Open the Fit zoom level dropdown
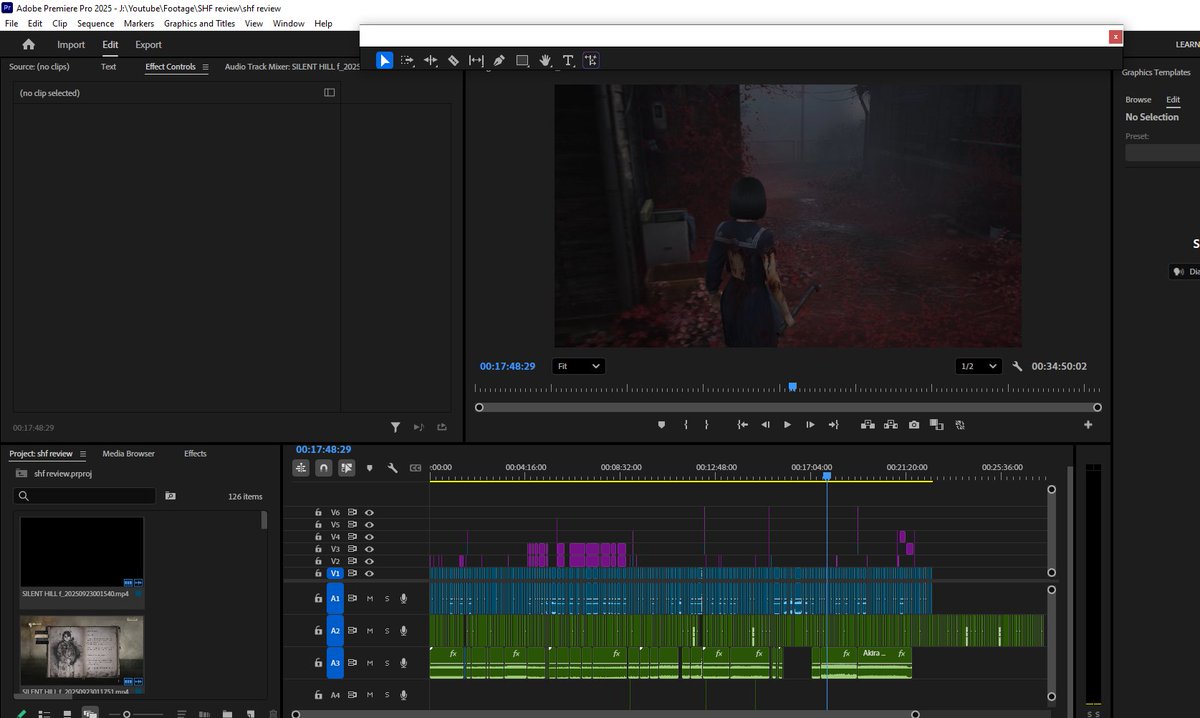 tap(578, 367)
